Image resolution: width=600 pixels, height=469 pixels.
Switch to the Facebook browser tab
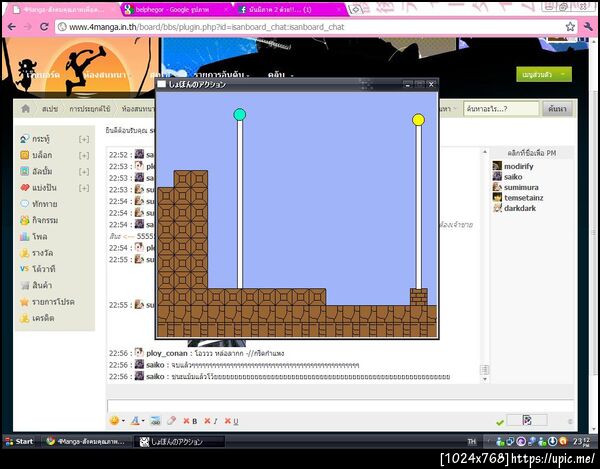click(289, 10)
